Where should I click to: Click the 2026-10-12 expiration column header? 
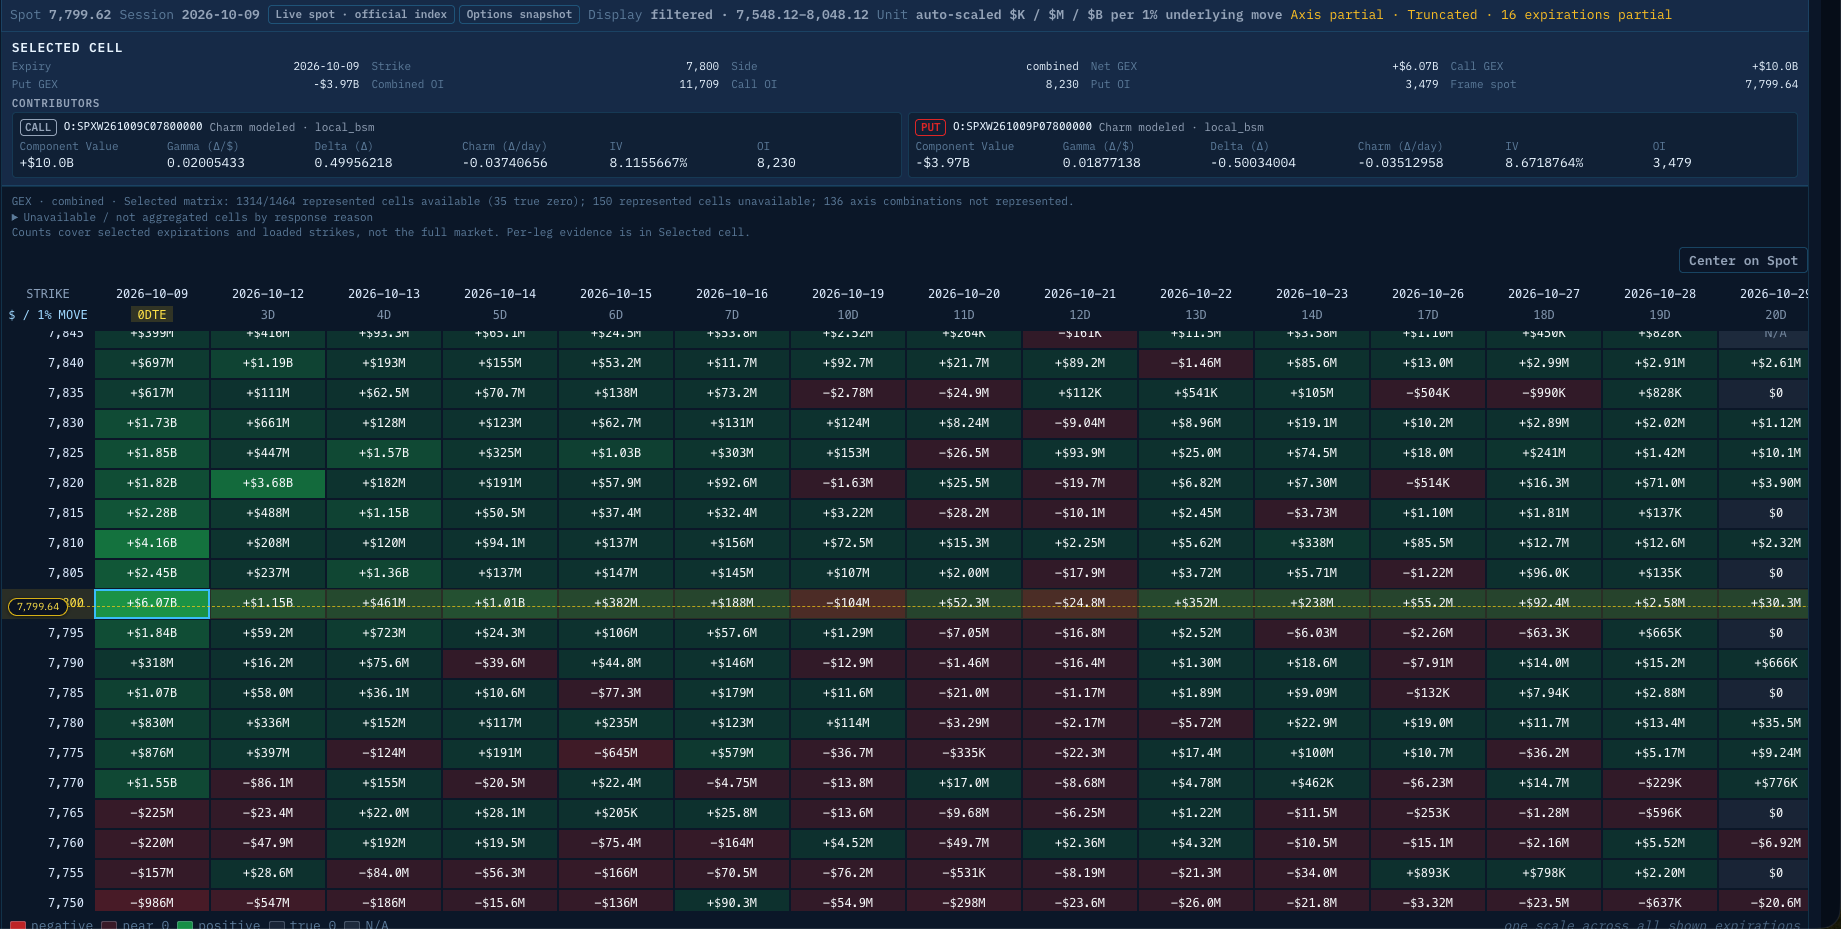point(268,294)
